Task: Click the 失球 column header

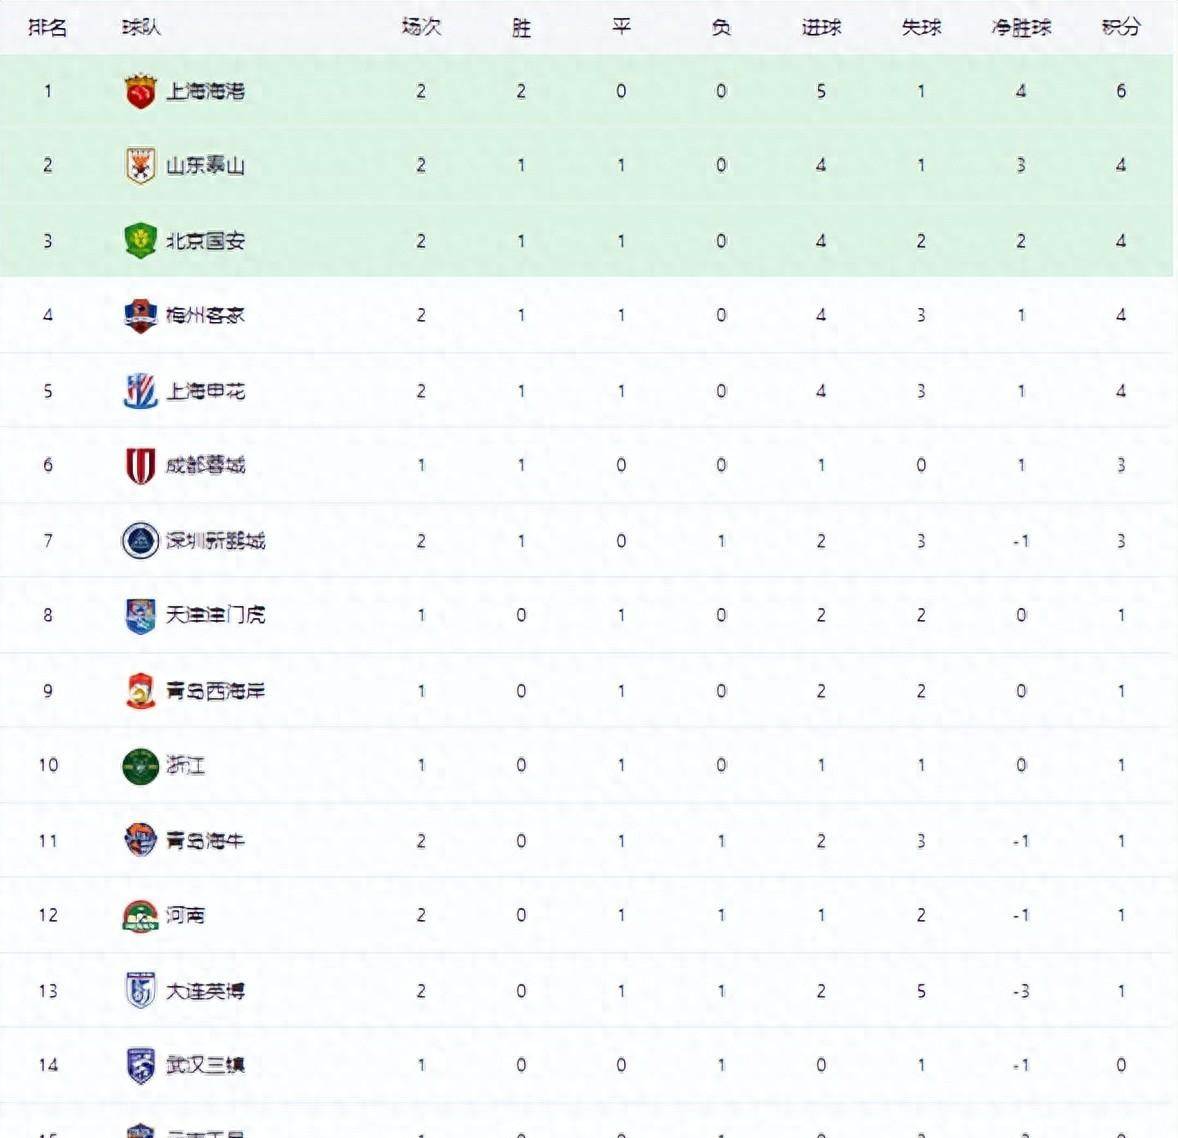Action: 920,27
